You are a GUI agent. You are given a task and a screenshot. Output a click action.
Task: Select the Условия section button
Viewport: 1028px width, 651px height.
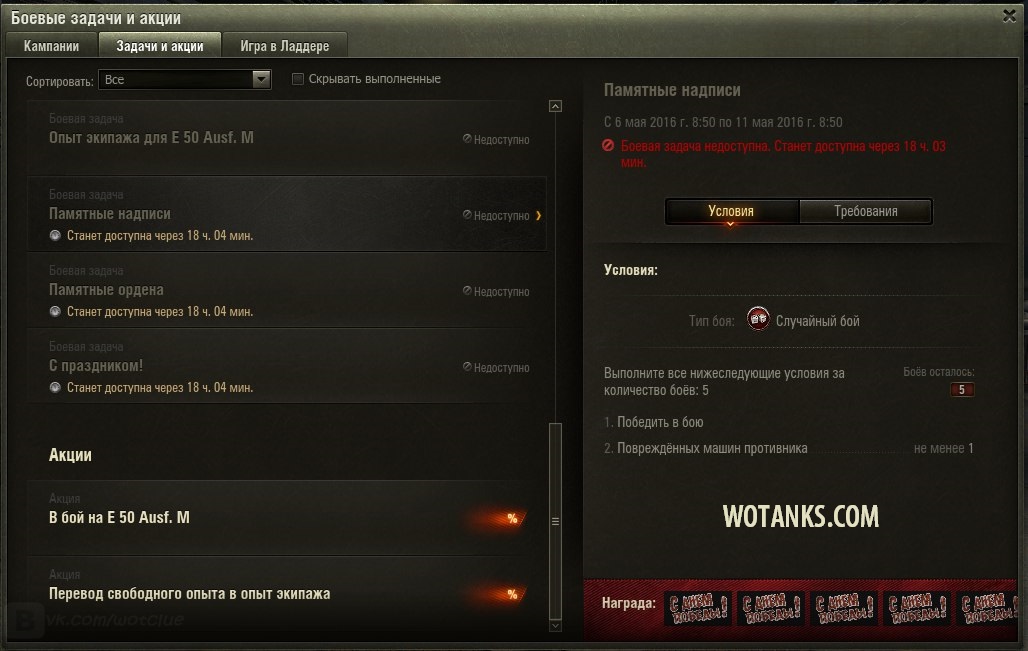732,211
